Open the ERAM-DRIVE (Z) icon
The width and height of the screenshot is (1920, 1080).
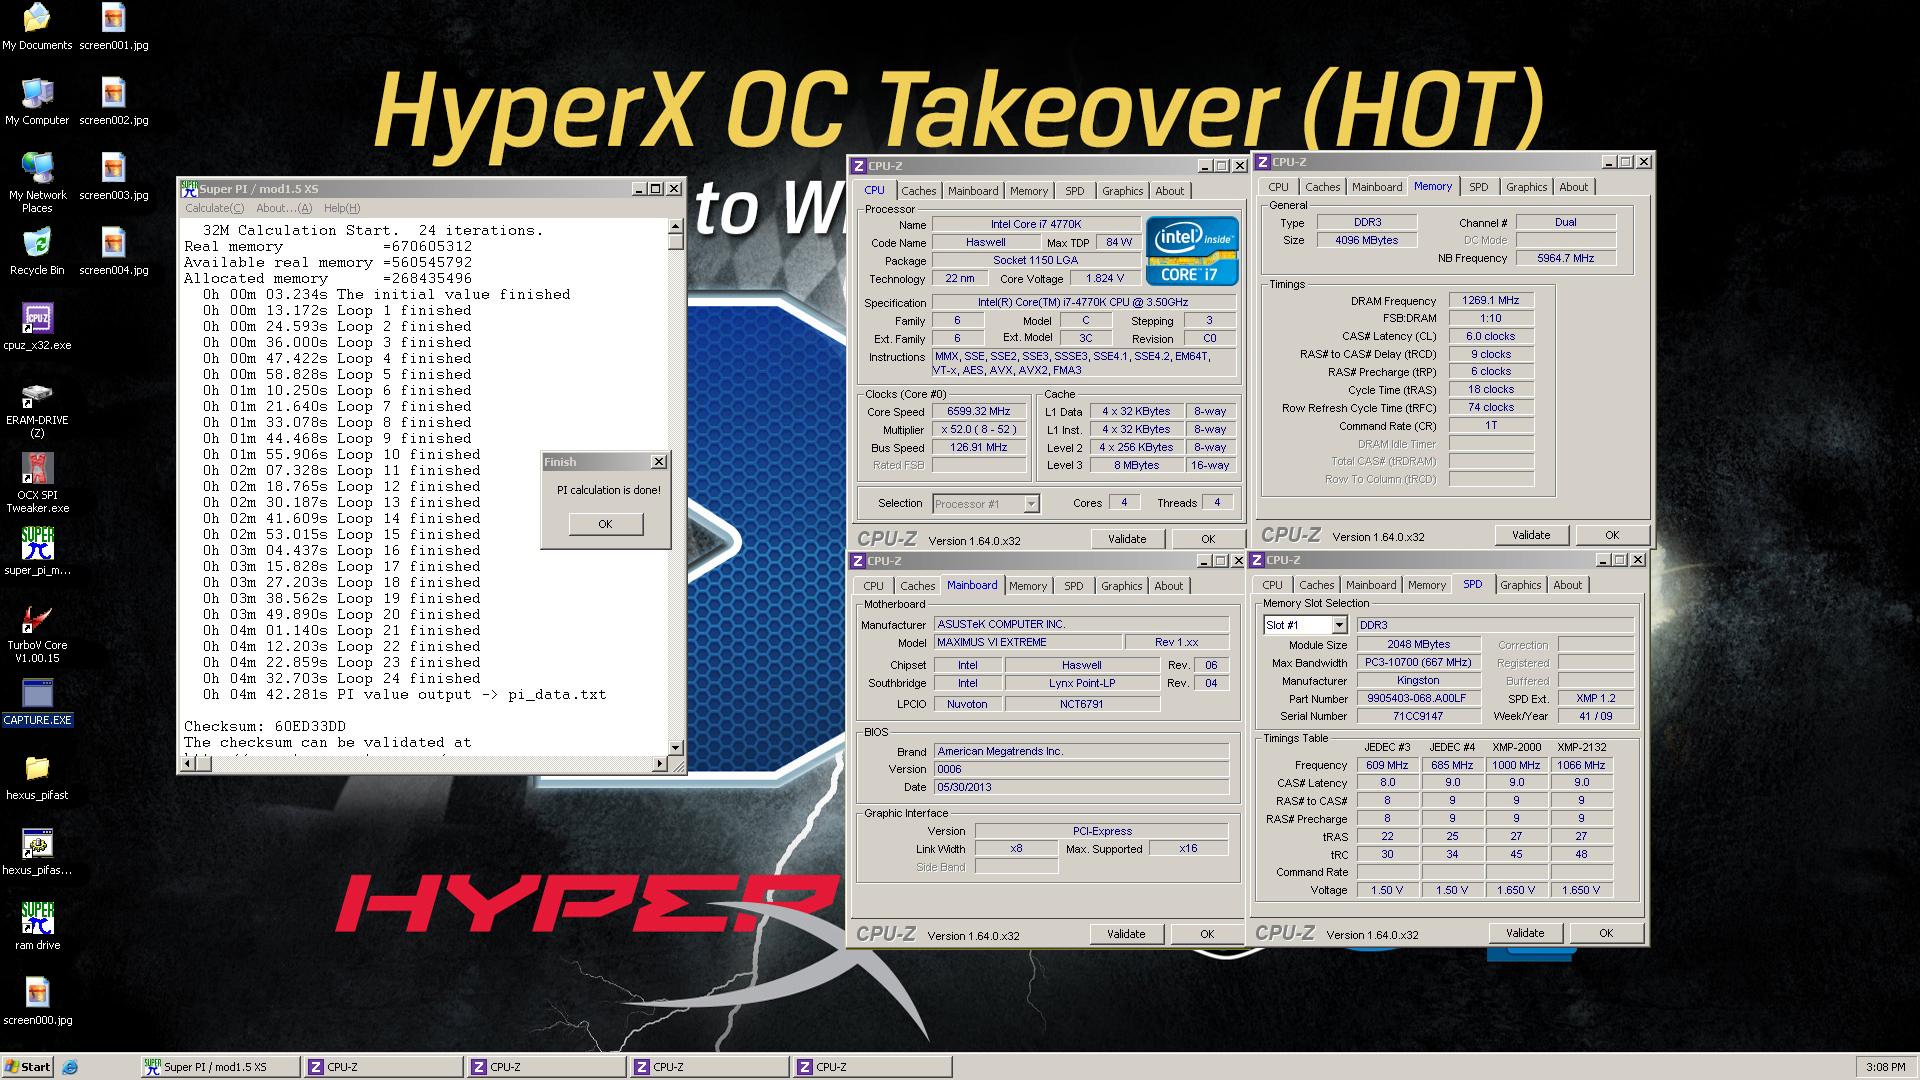(x=37, y=409)
